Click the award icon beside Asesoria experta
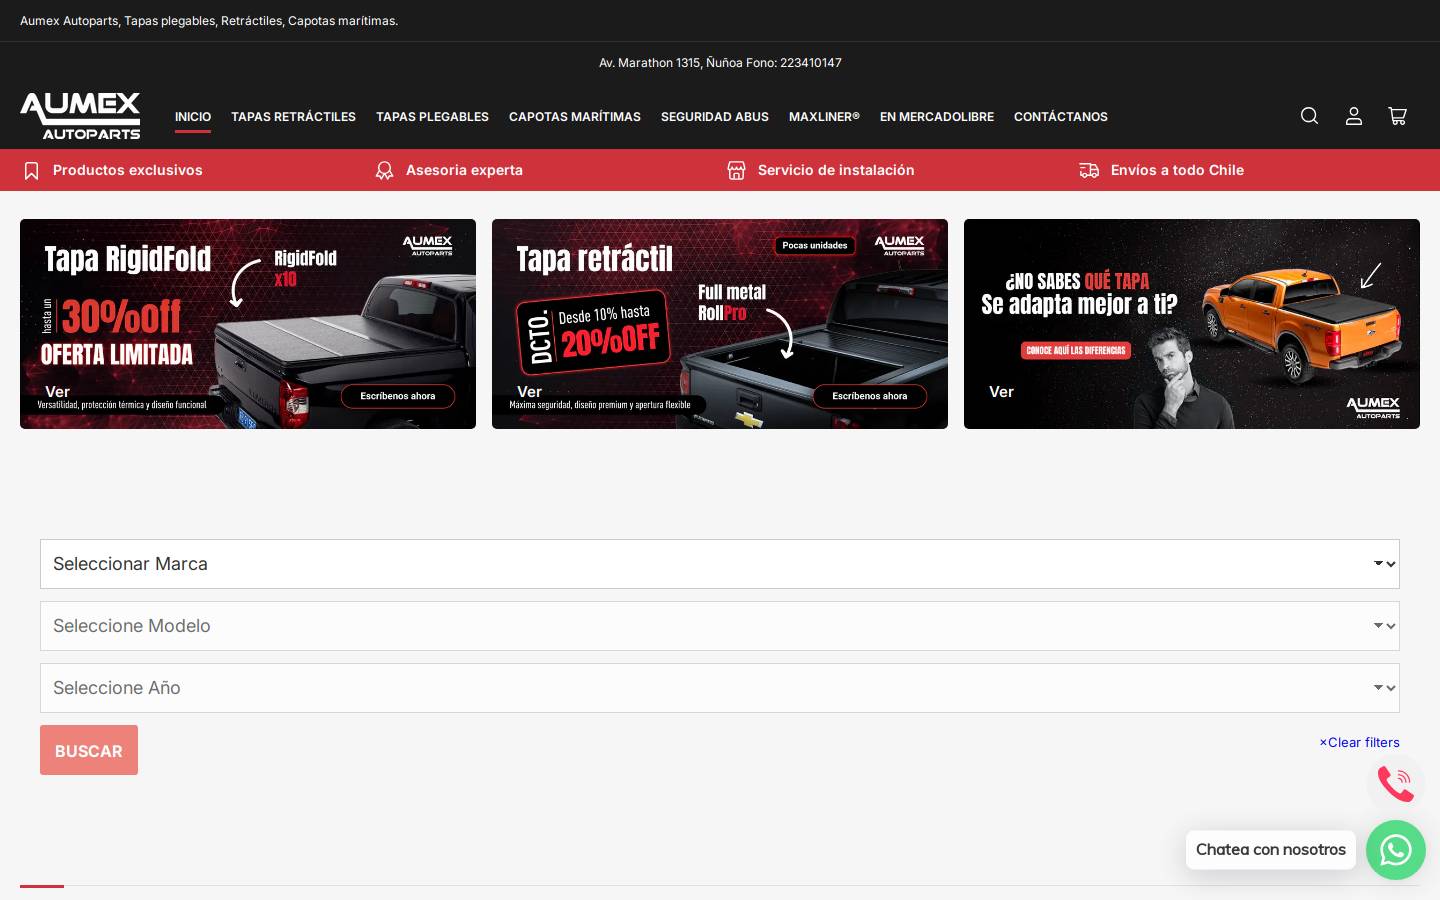Image resolution: width=1440 pixels, height=900 pixels. (384, 171)
